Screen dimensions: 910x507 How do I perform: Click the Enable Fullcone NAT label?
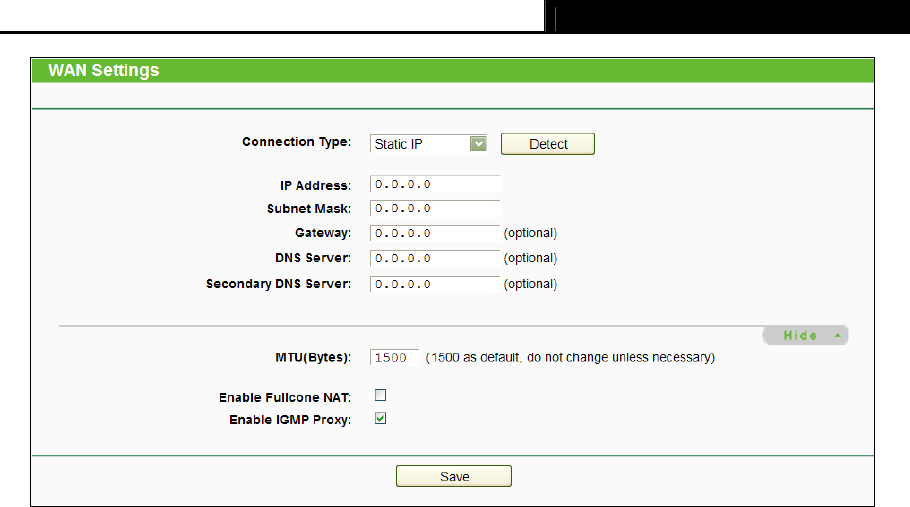pyautogui.click(x=285, y=397)
